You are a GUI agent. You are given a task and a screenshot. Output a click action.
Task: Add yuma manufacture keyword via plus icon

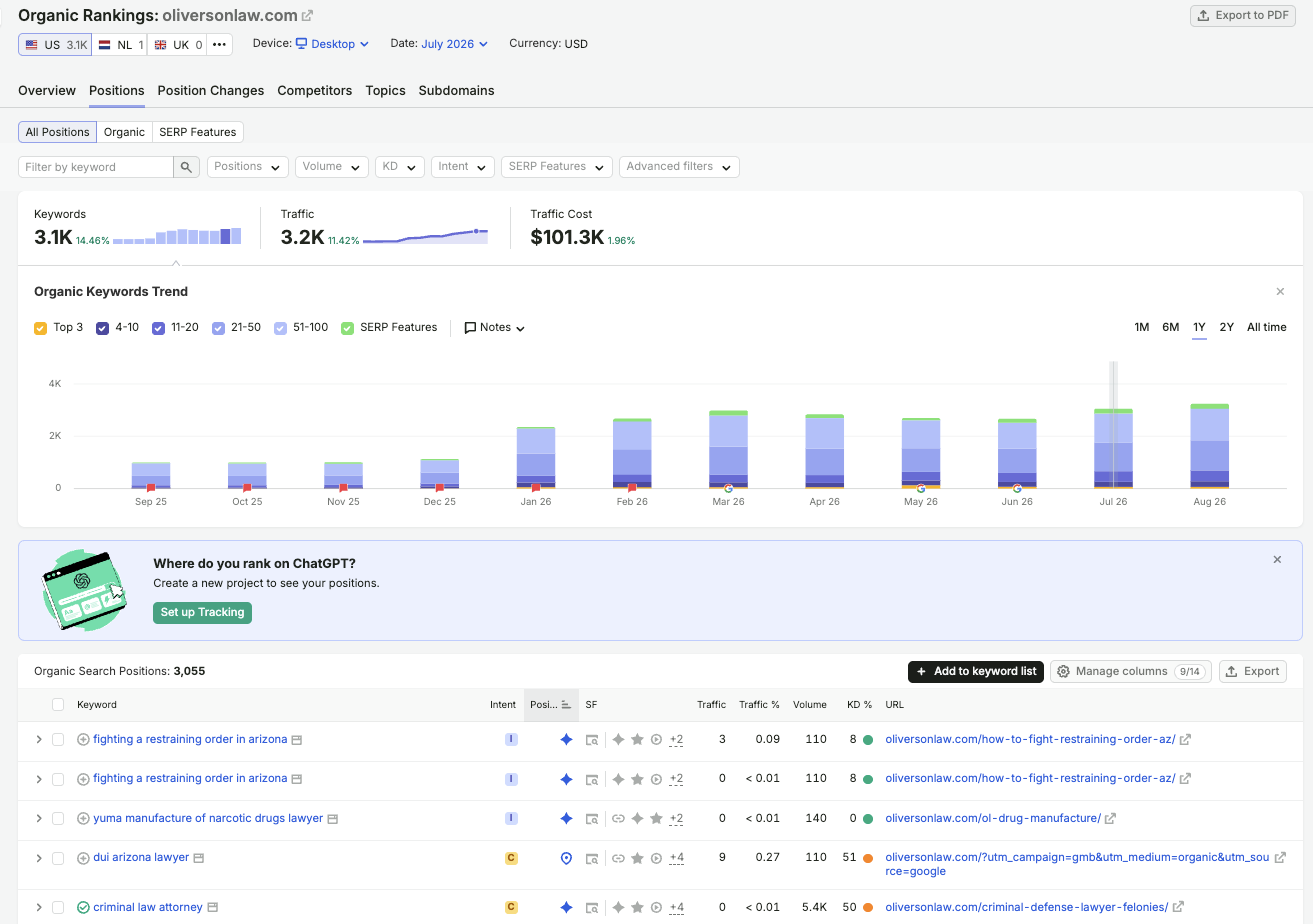click(84, 818)
